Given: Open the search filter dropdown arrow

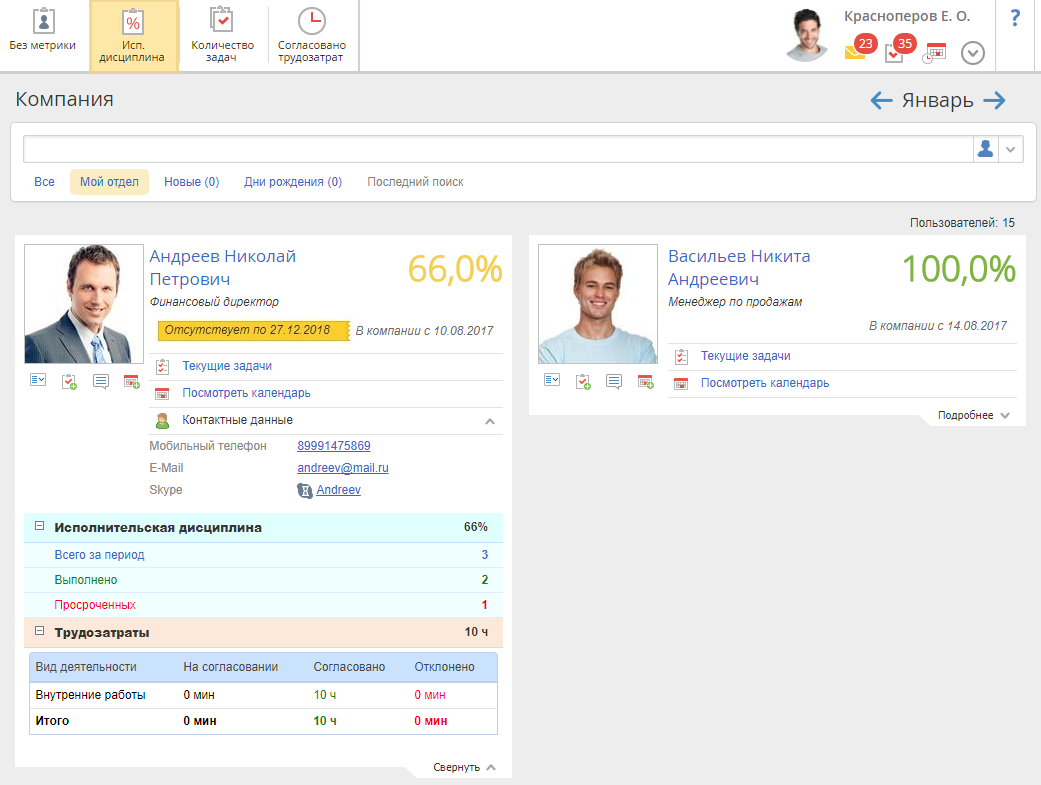Looking at the screenshot, I should [x=1010, y=149].
